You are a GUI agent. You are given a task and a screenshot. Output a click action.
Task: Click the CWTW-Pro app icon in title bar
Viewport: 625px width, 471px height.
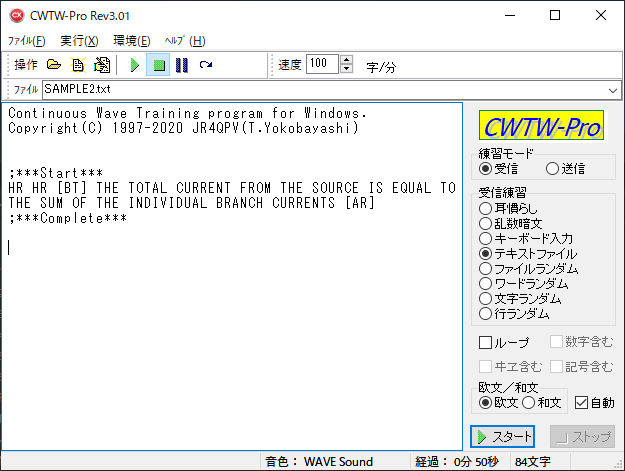(17, 16)
